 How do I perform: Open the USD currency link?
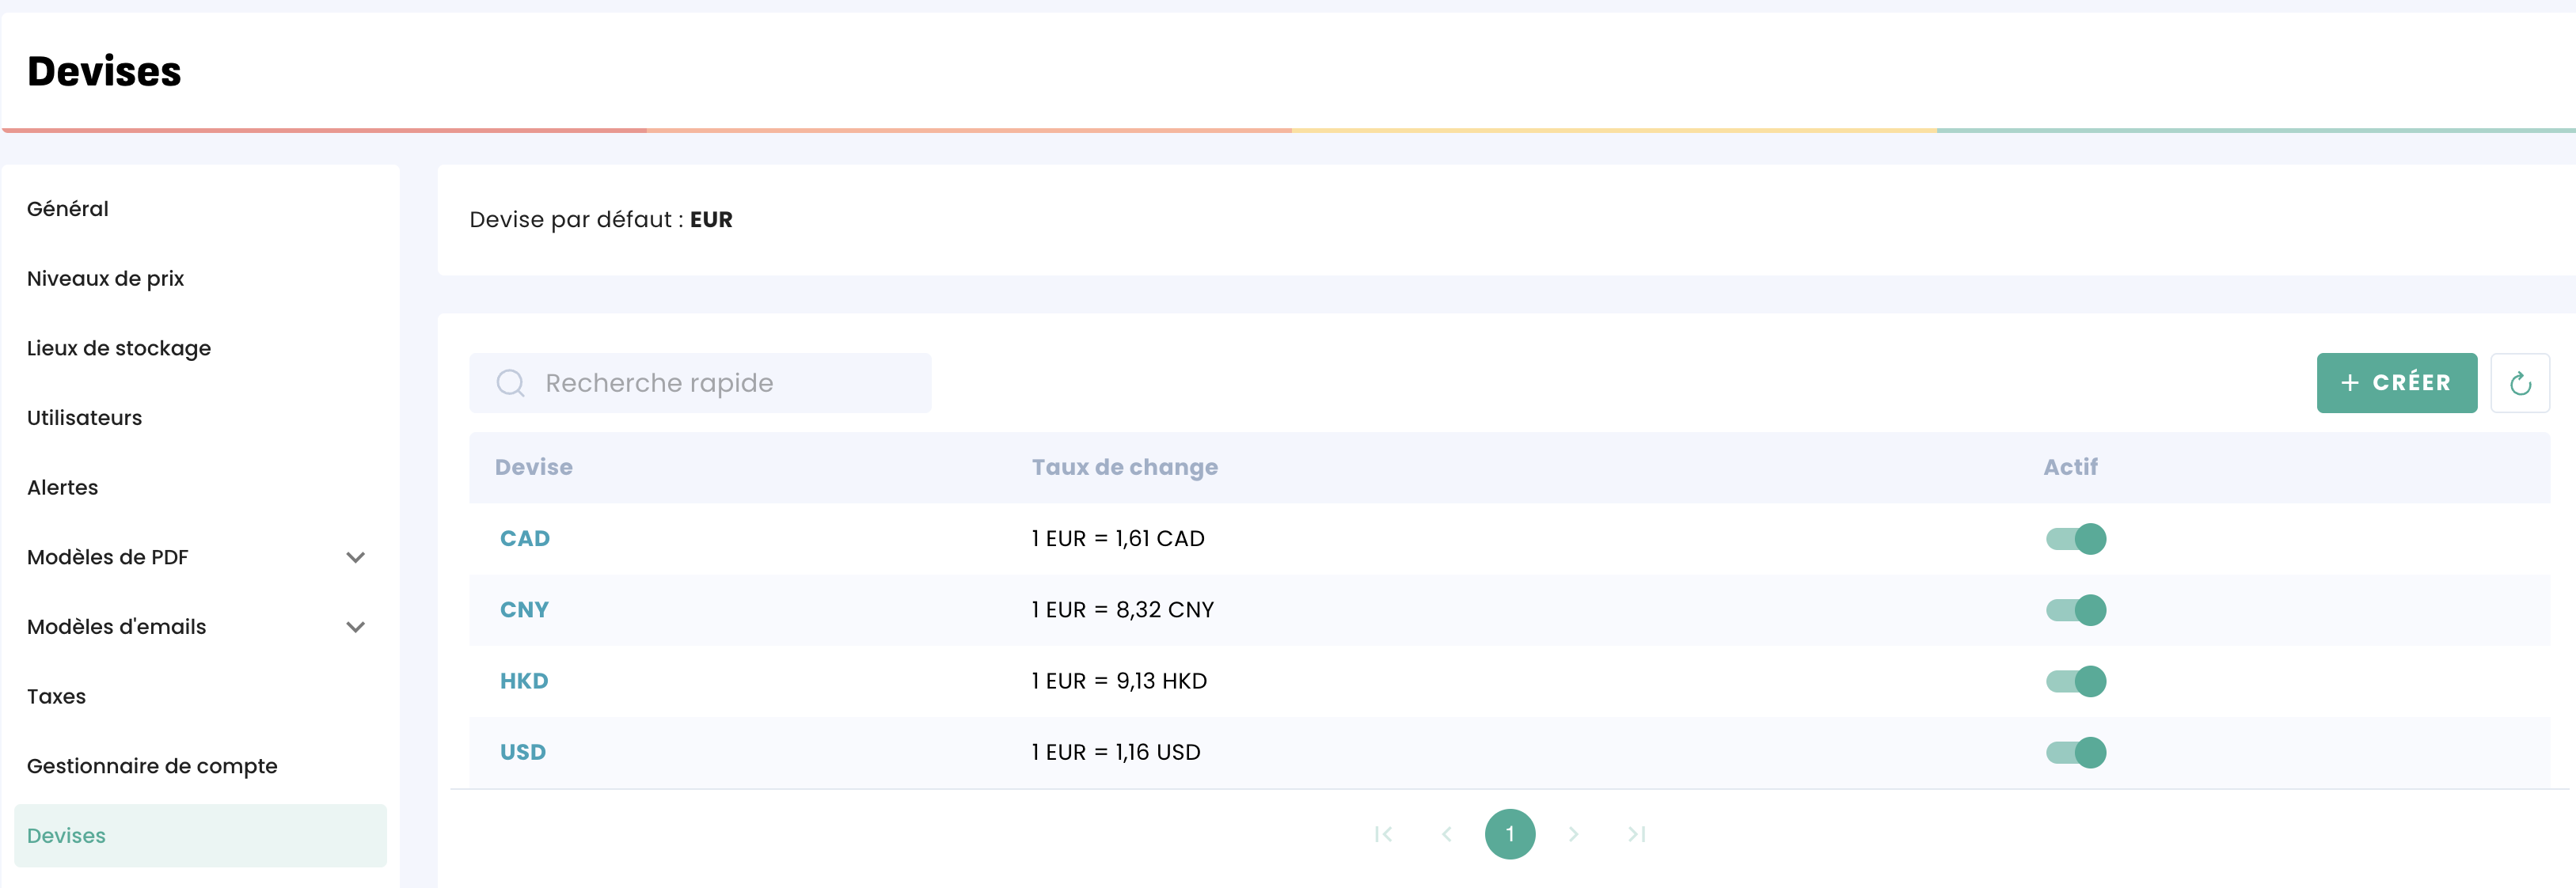pos(522,752)
